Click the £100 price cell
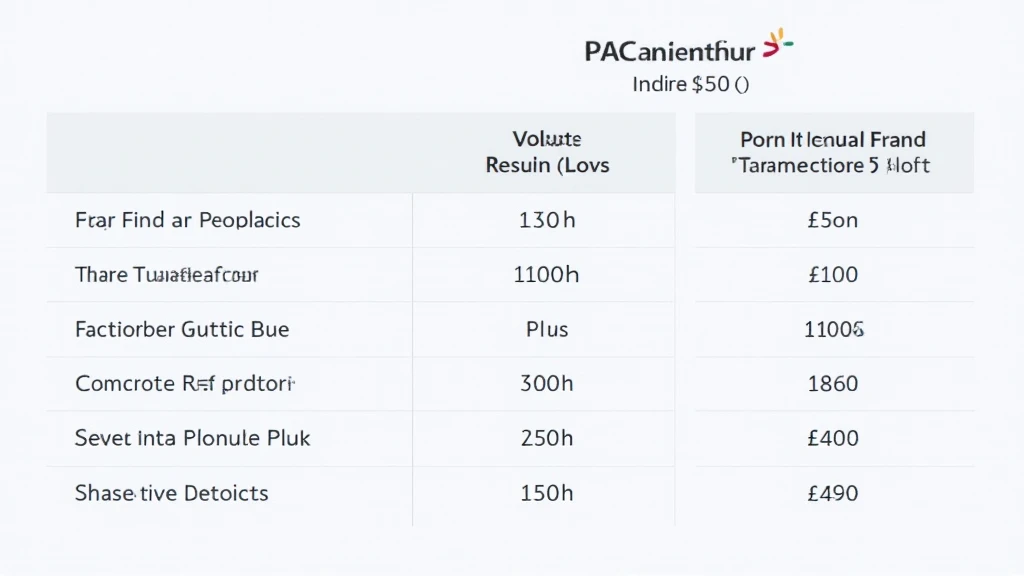 tap(833, 275)
